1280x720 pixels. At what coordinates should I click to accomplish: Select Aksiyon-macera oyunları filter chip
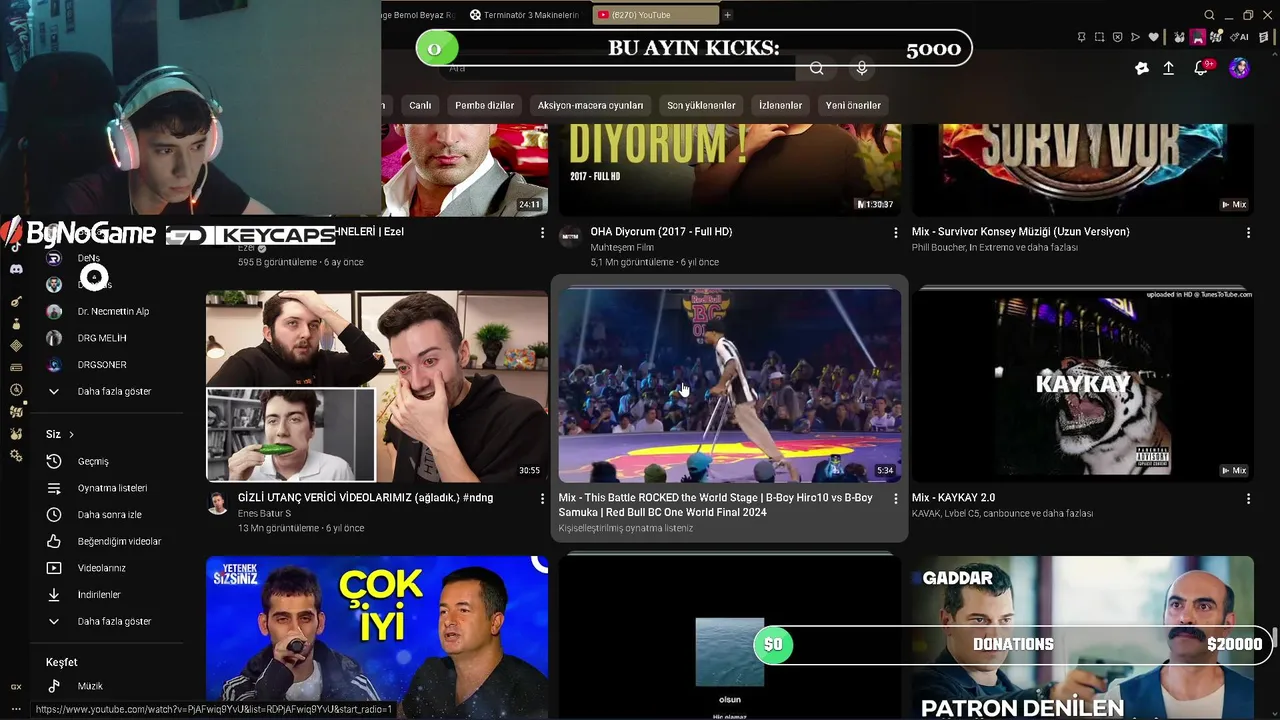point(590,105)
